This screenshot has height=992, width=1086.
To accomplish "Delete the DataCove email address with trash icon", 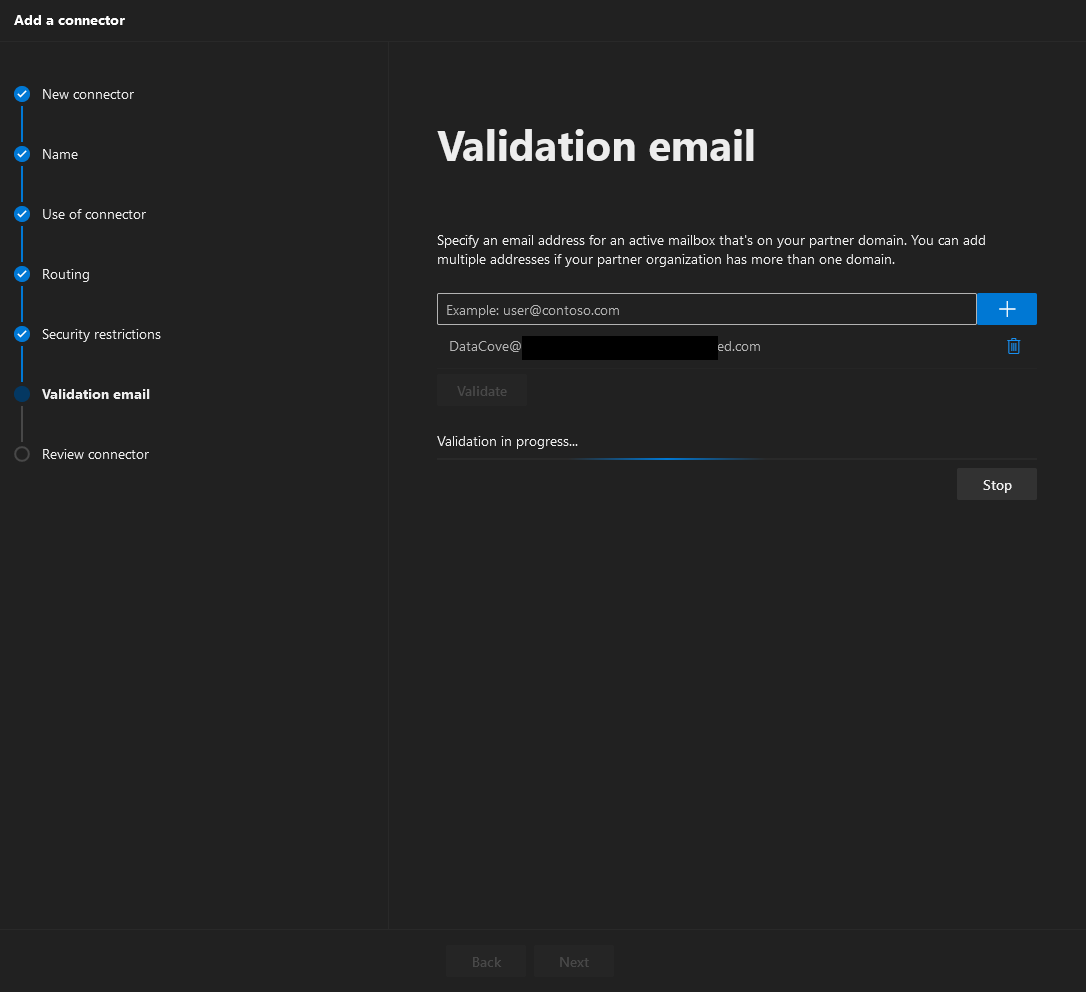I will point(1013,346).
